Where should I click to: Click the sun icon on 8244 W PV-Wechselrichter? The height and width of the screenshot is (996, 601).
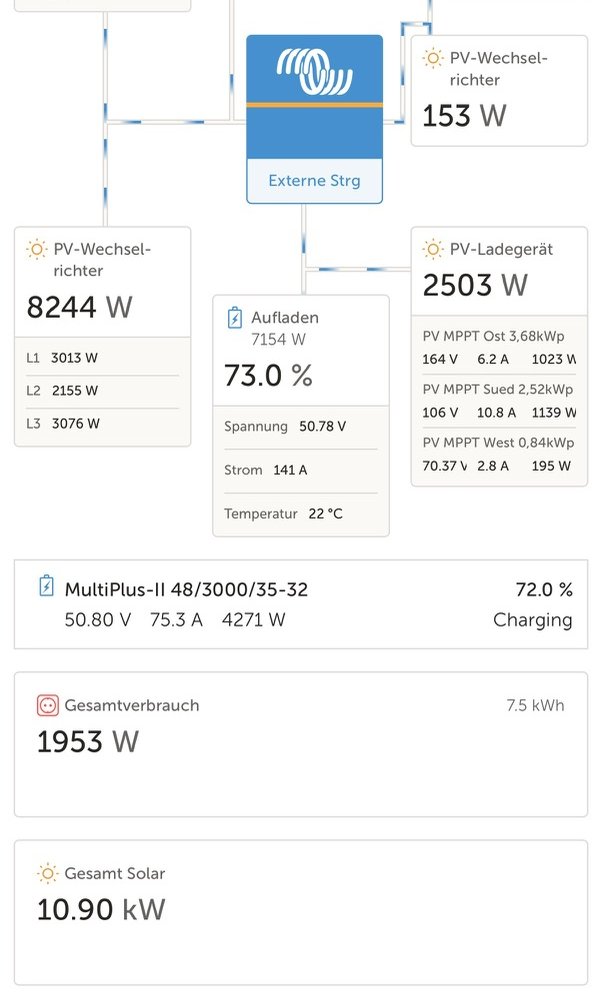pos(36,250)
